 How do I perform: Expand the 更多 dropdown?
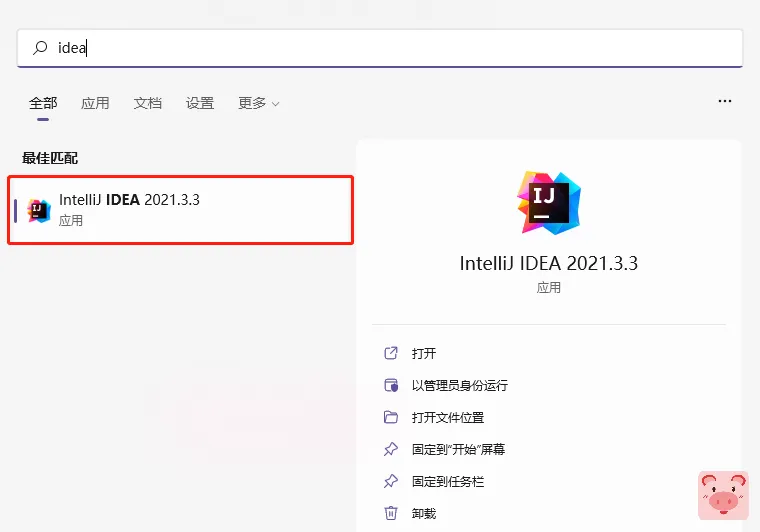(258, 103)
